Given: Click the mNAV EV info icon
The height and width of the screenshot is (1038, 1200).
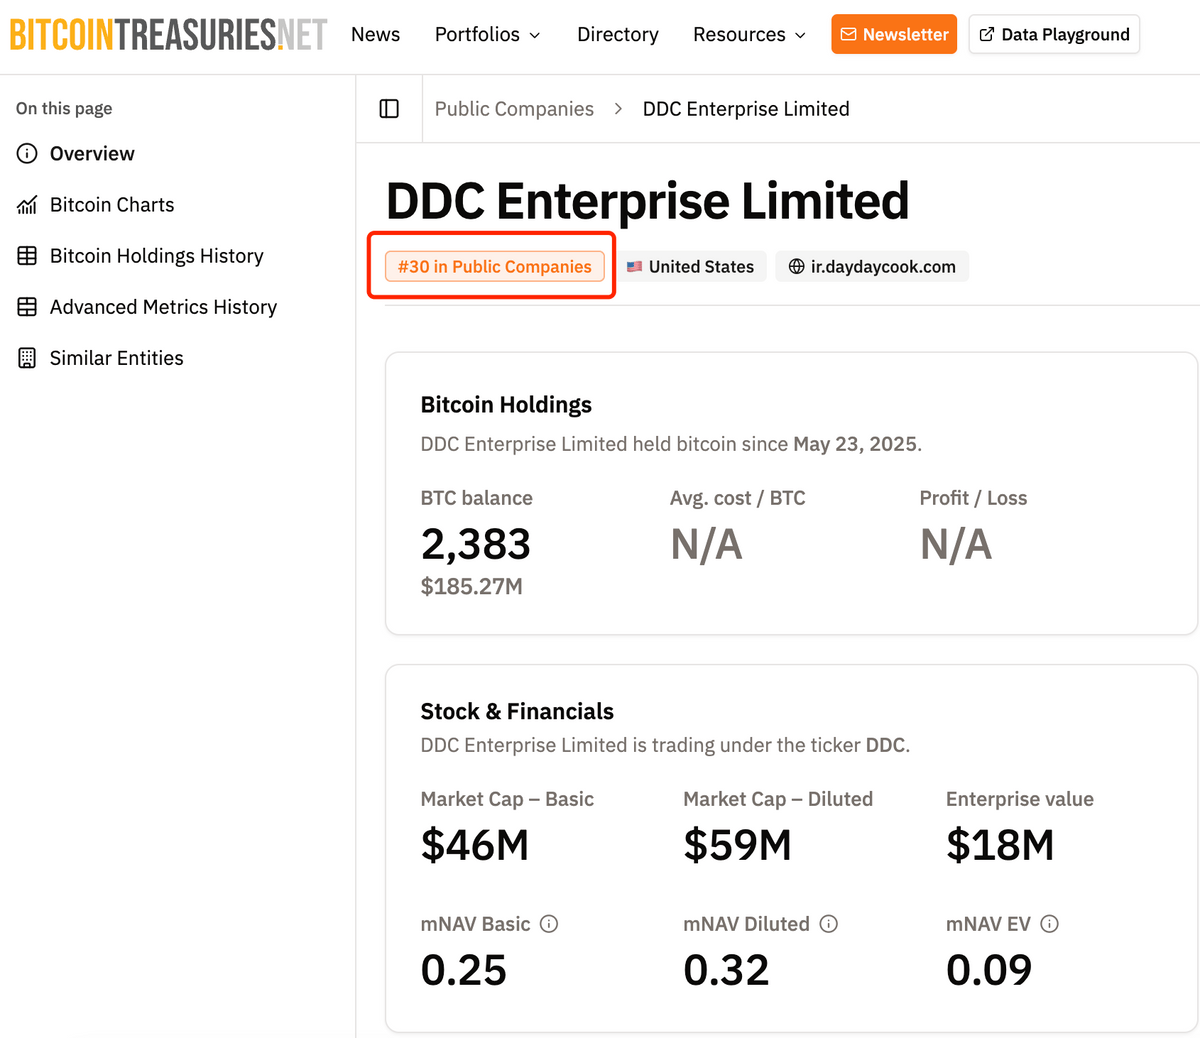Looking at the screenshot, I should pyautogui.click(x=1049, y=924).
